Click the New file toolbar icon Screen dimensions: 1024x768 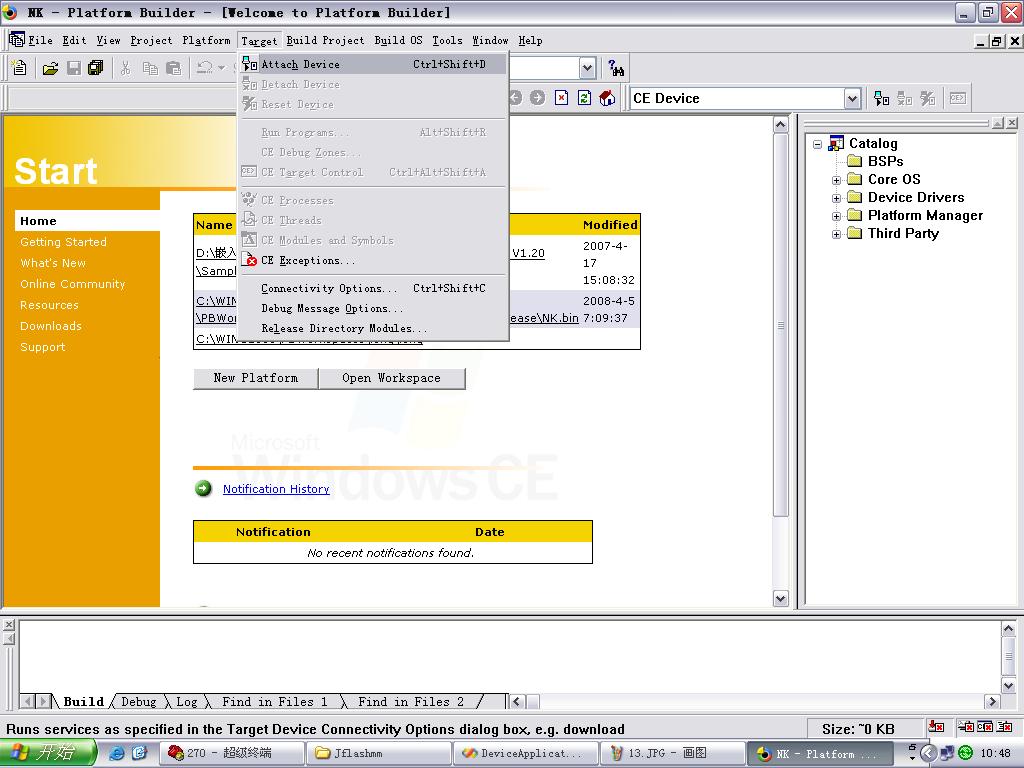(20, 67)
